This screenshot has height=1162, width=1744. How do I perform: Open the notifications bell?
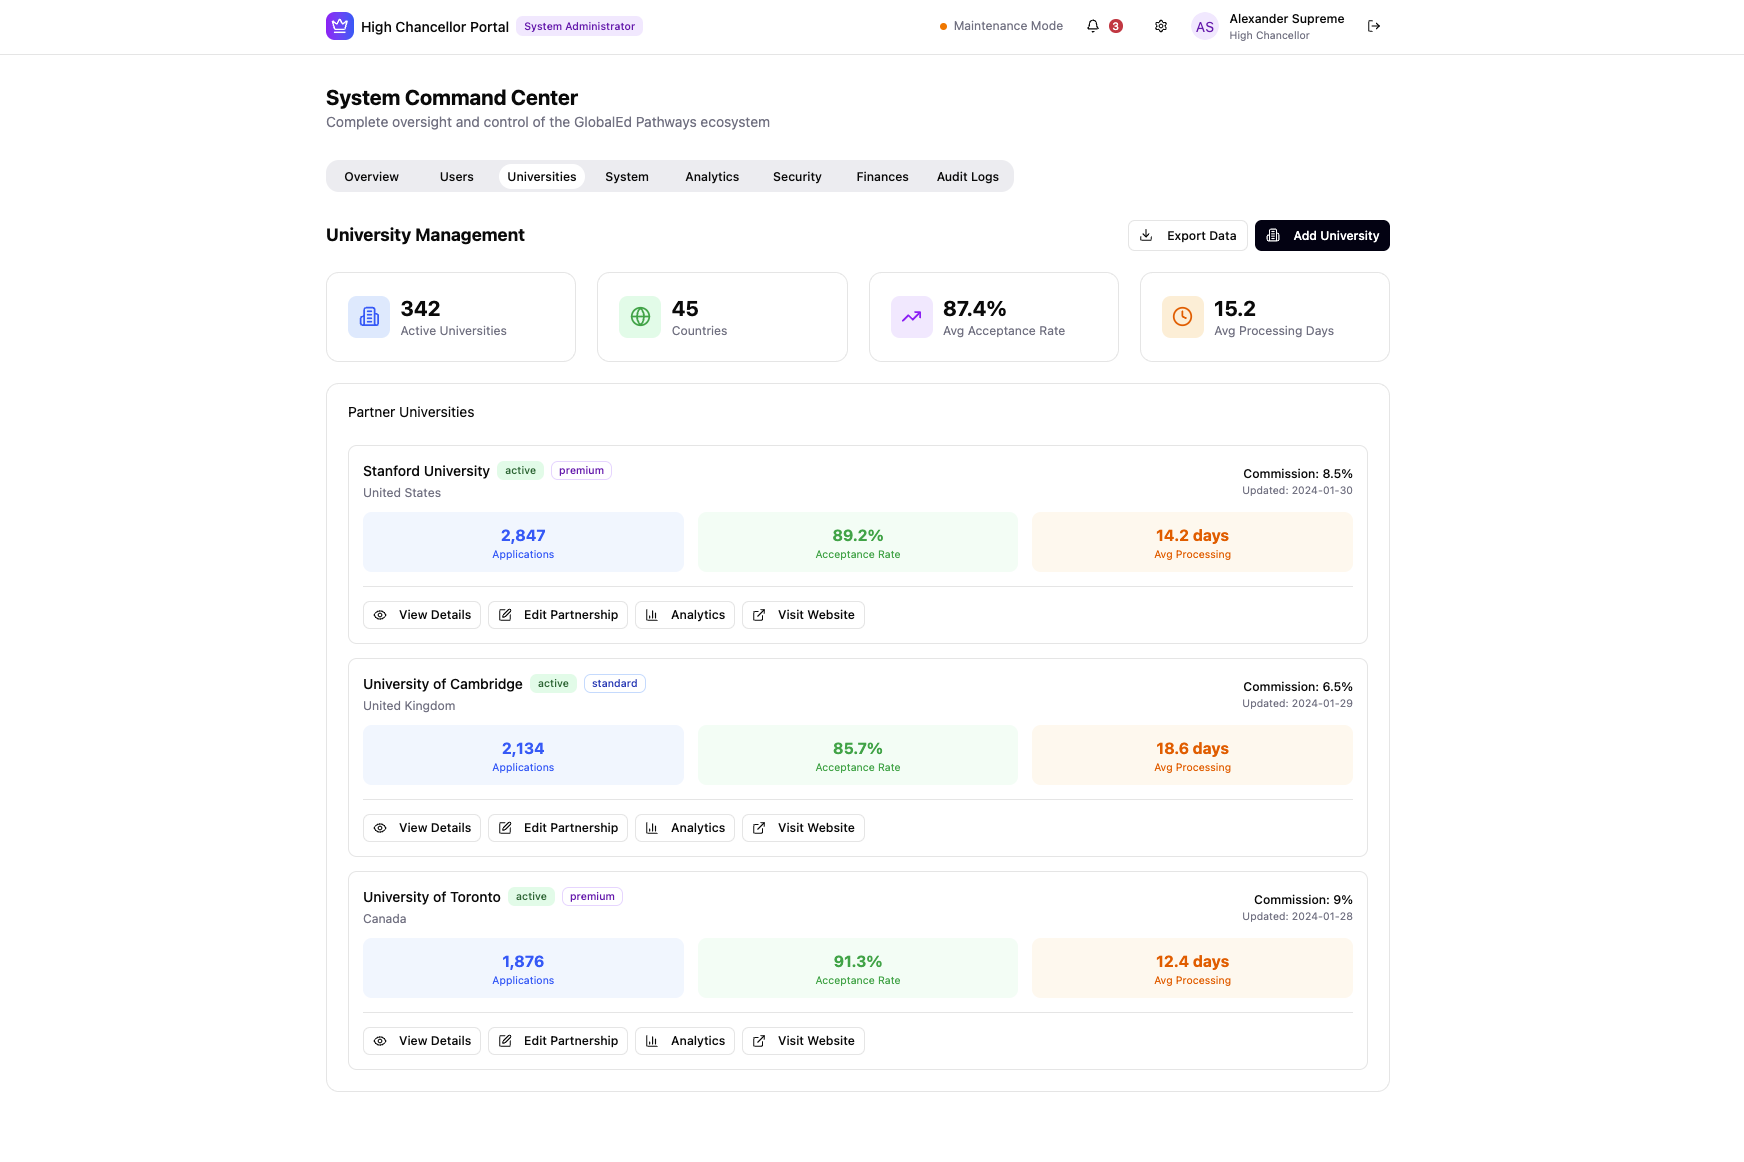pos(1093,26)
